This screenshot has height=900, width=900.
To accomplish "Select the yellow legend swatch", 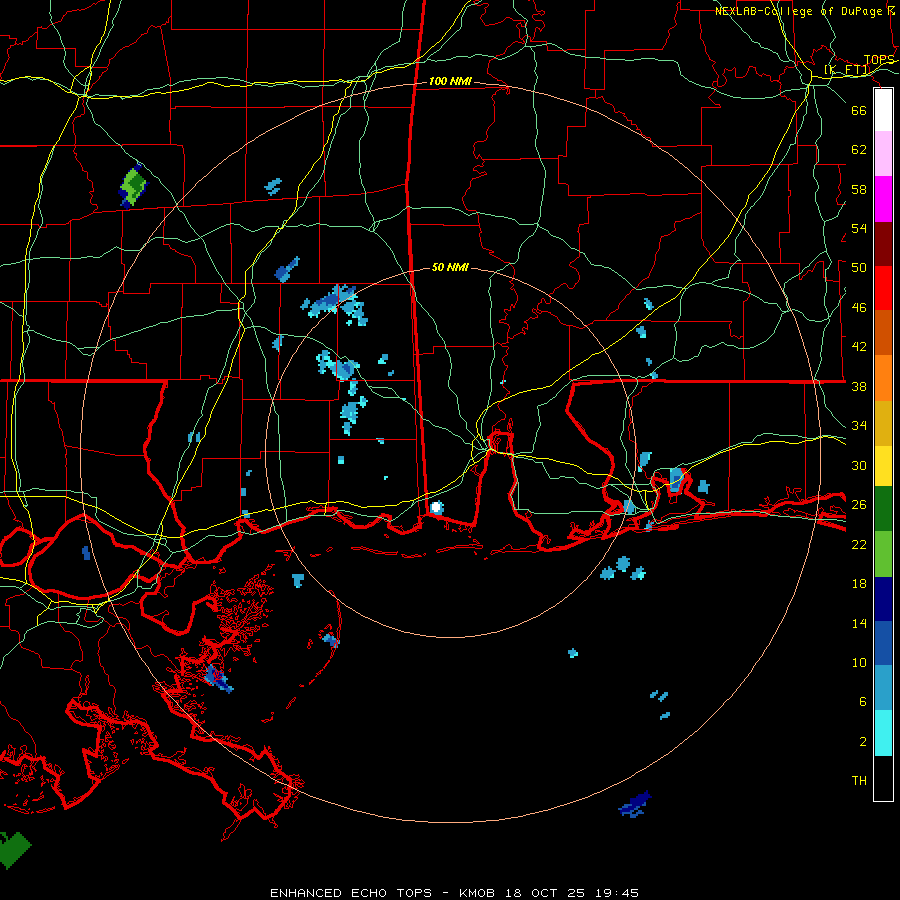I will coord(883,466).
